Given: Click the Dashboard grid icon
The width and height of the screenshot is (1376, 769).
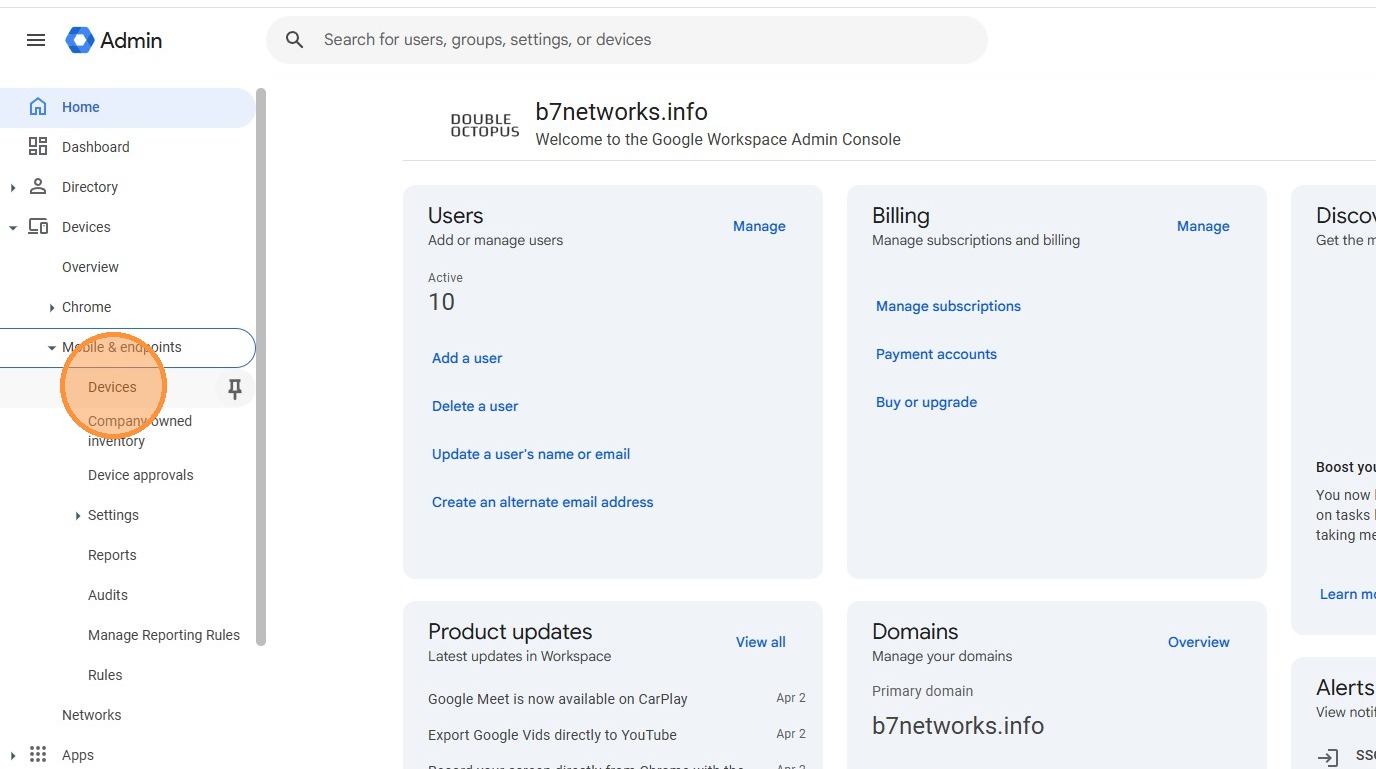Looking at the screenshot, I should (38, 147).
